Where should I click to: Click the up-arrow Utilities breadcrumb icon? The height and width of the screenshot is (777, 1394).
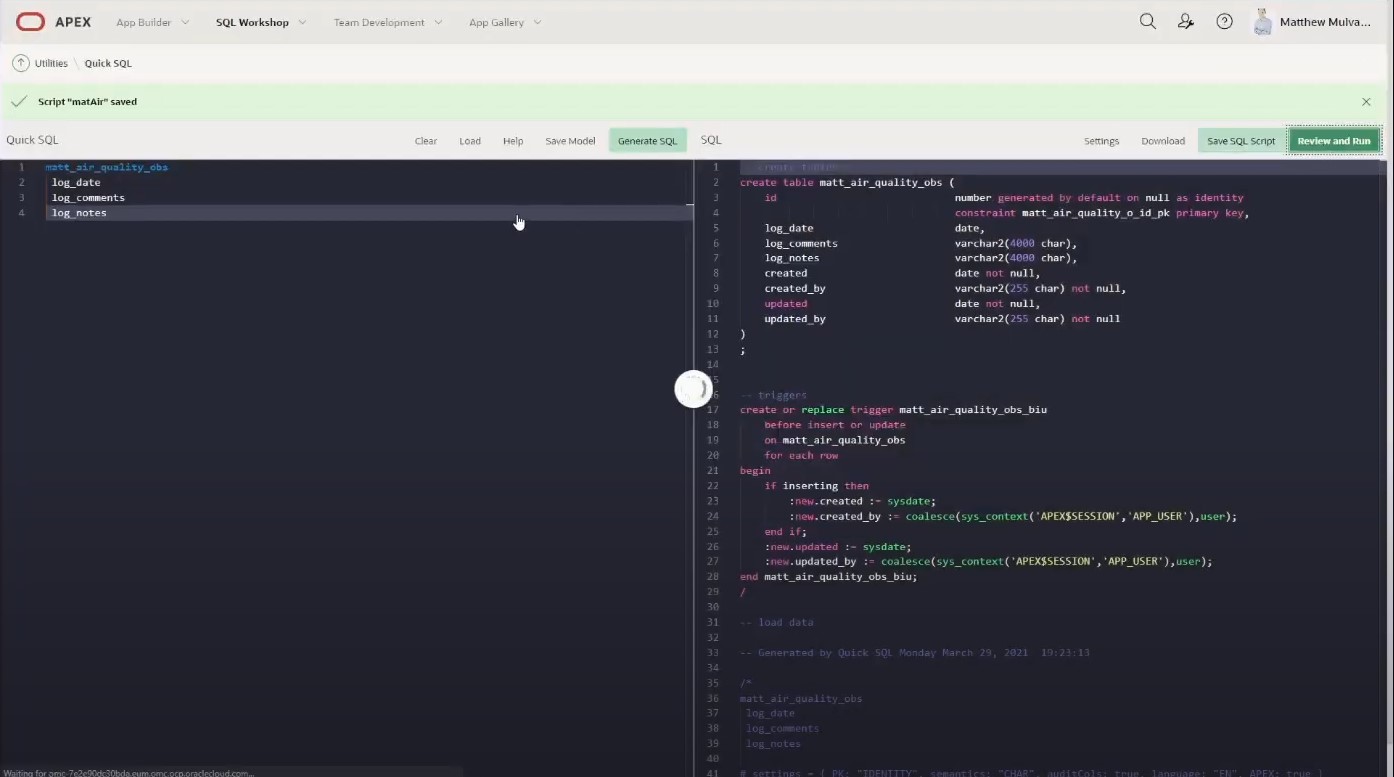pyautogui.click(x=20, y=63)
